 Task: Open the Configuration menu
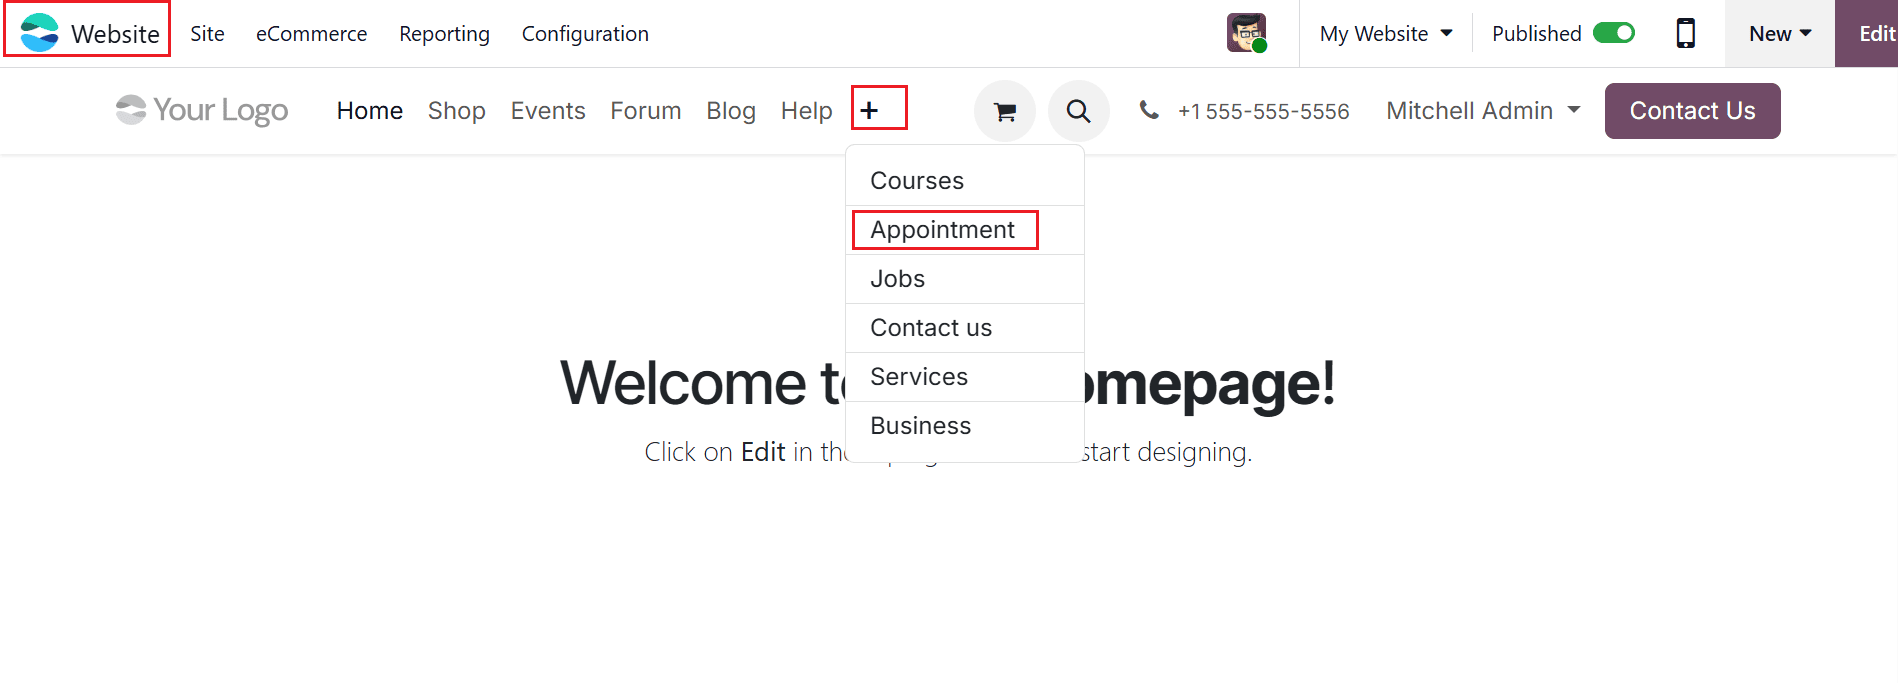[x=584, y=33]
